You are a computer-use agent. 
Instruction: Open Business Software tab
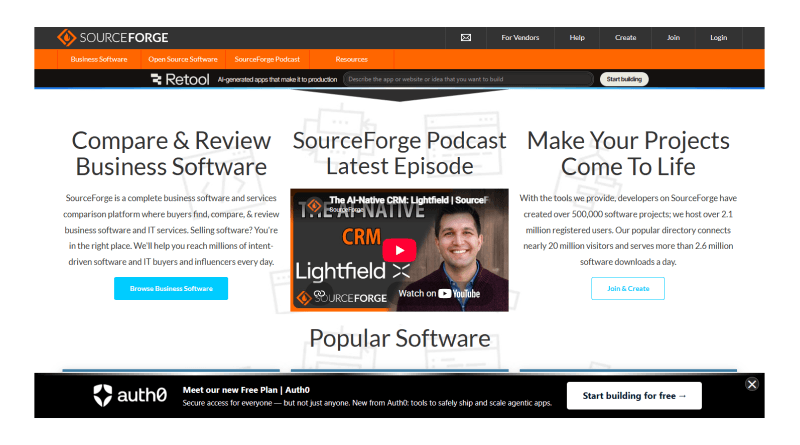click(x=99, y=59)
